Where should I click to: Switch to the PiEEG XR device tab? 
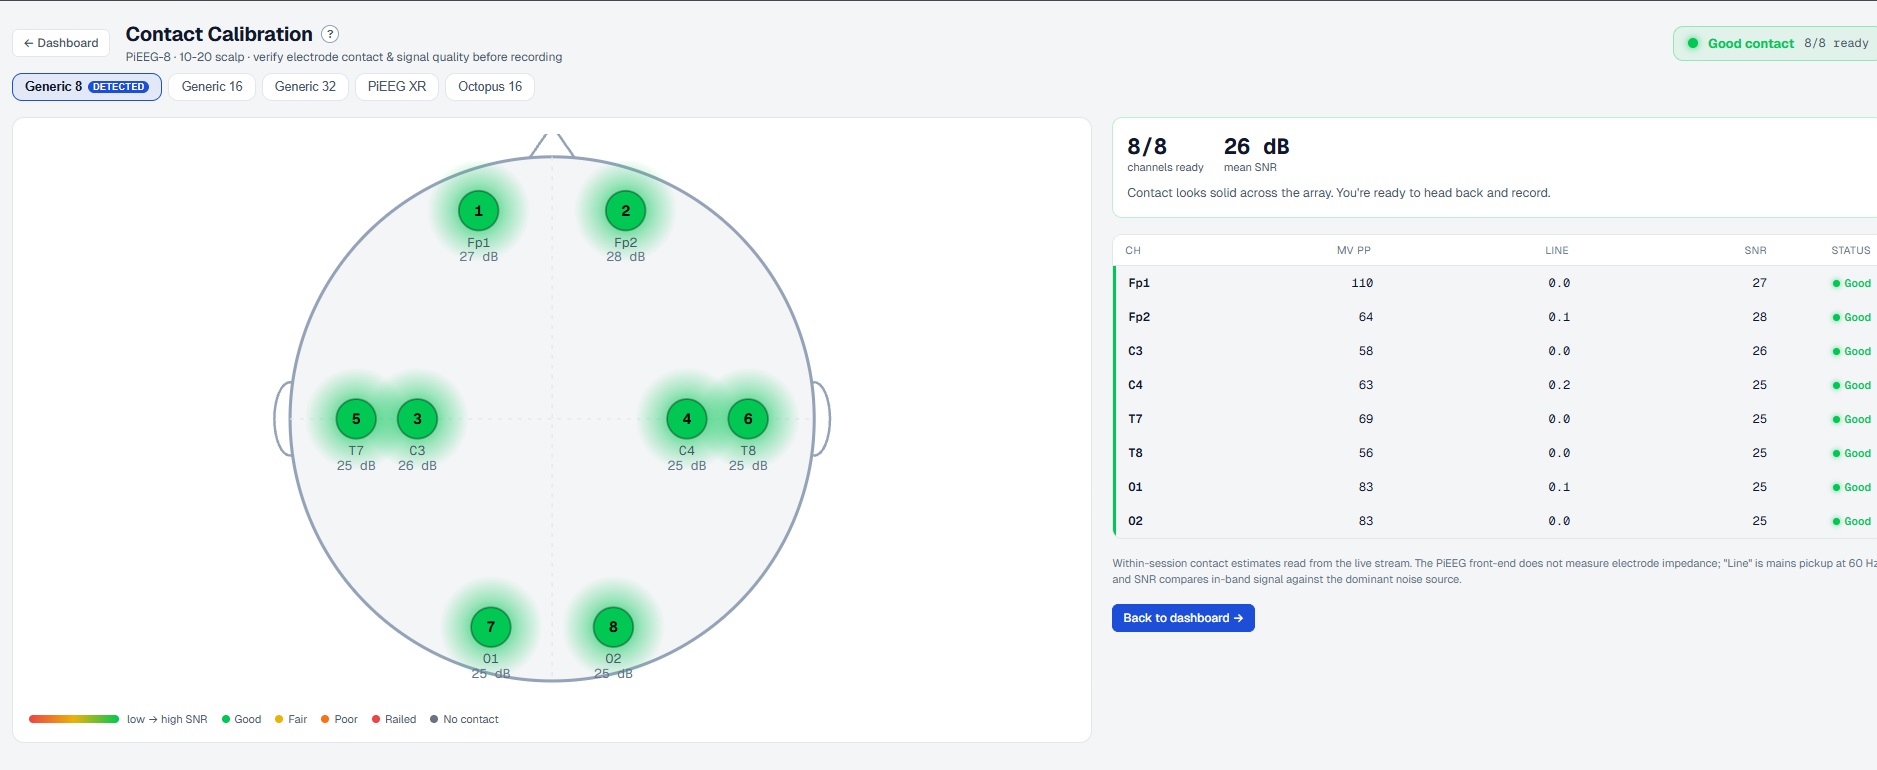(x=397, y=87)
